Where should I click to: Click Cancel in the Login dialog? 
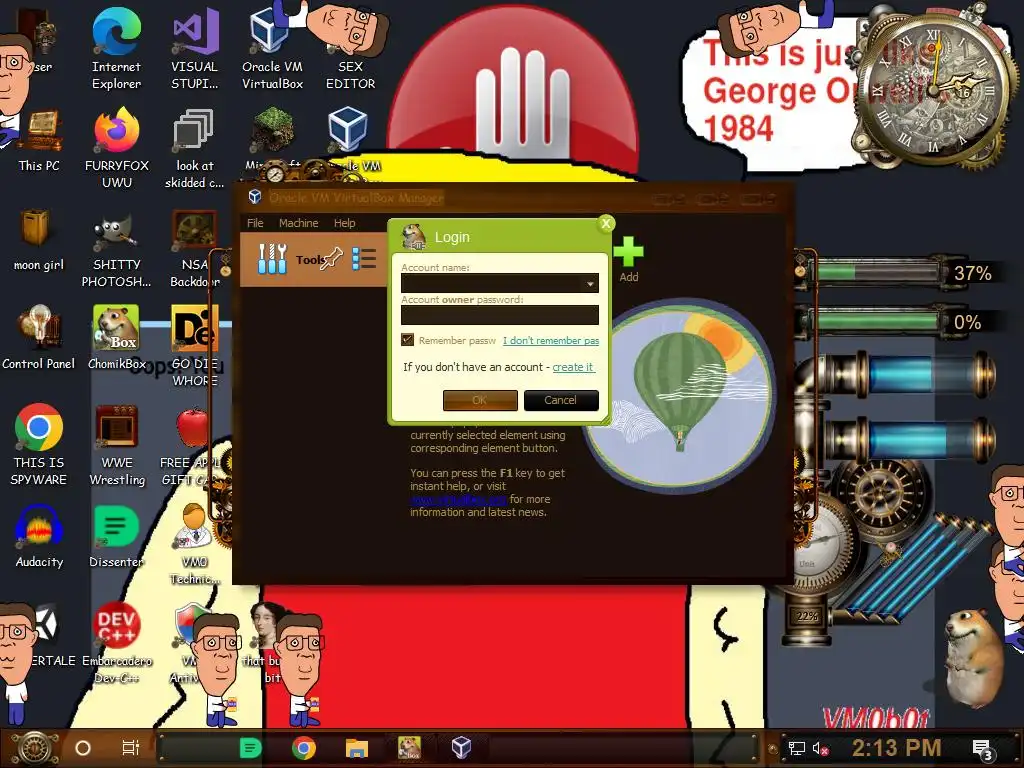click(x=561, y=400)
